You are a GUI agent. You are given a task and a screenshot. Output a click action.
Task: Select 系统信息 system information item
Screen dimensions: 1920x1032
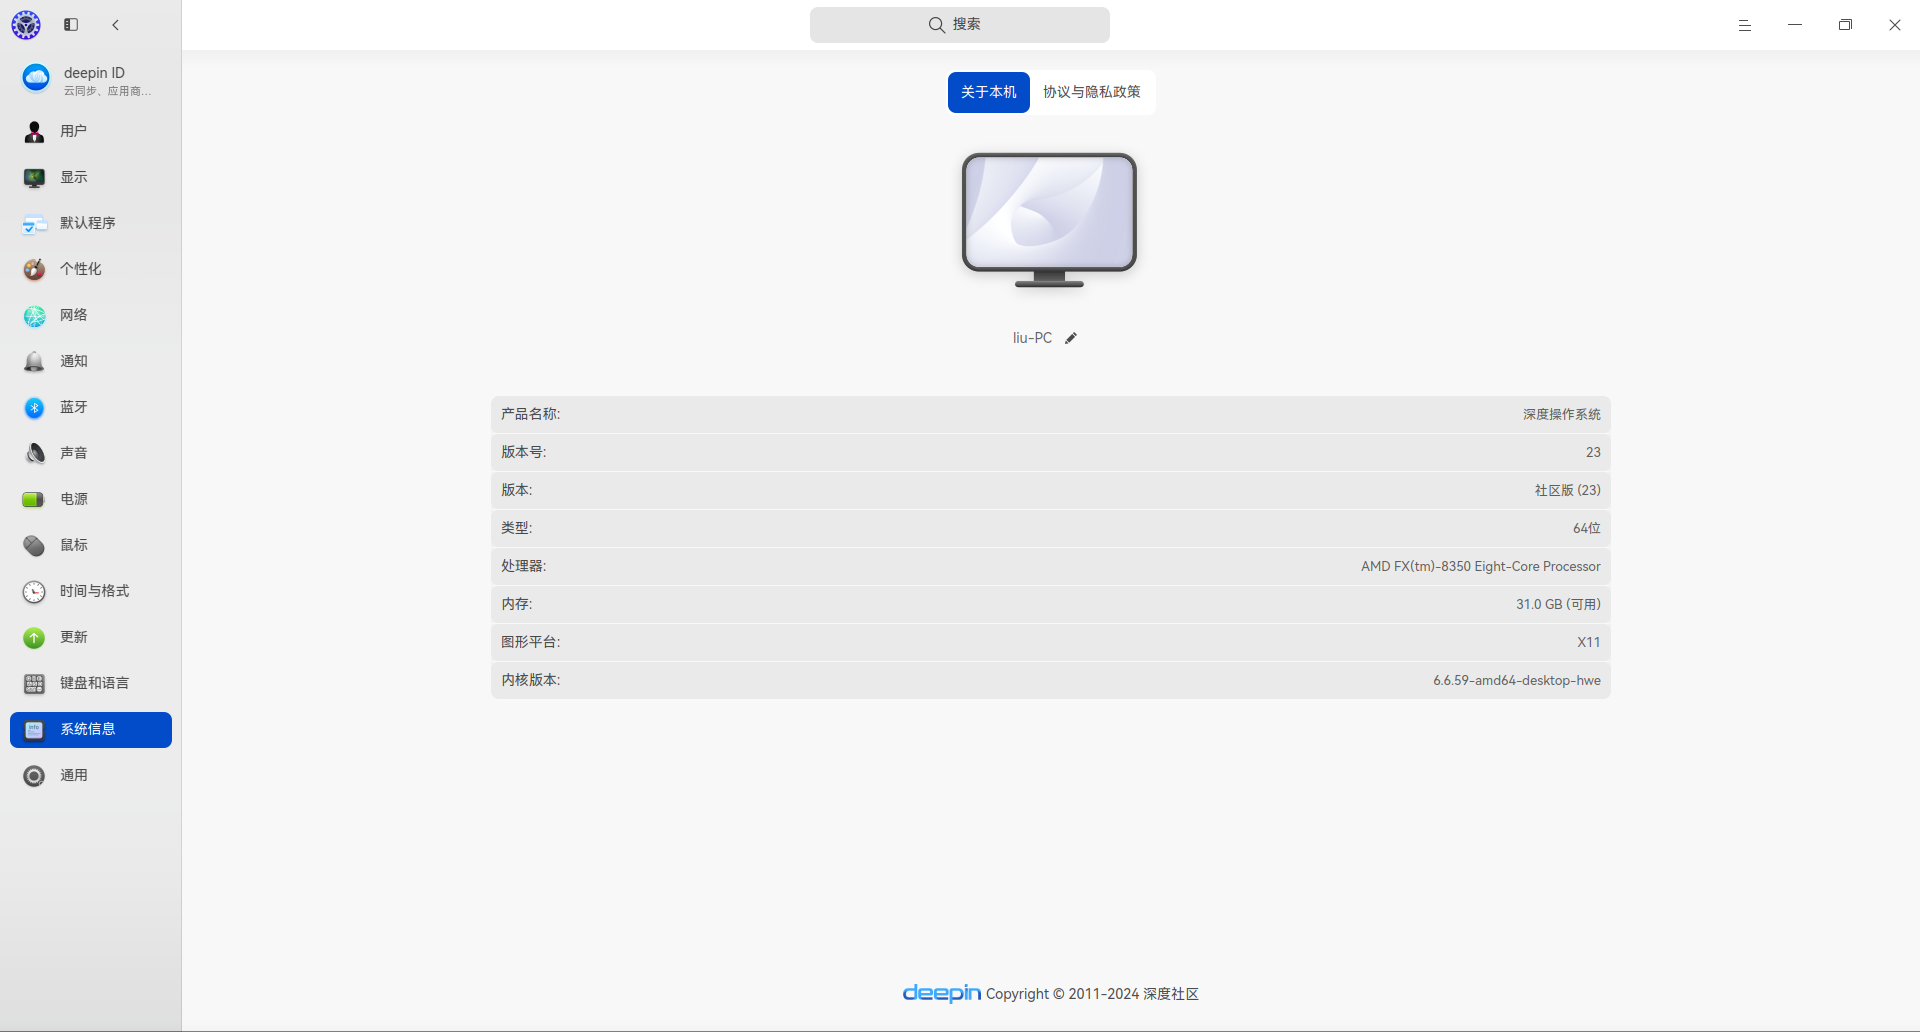click(90, 729)
